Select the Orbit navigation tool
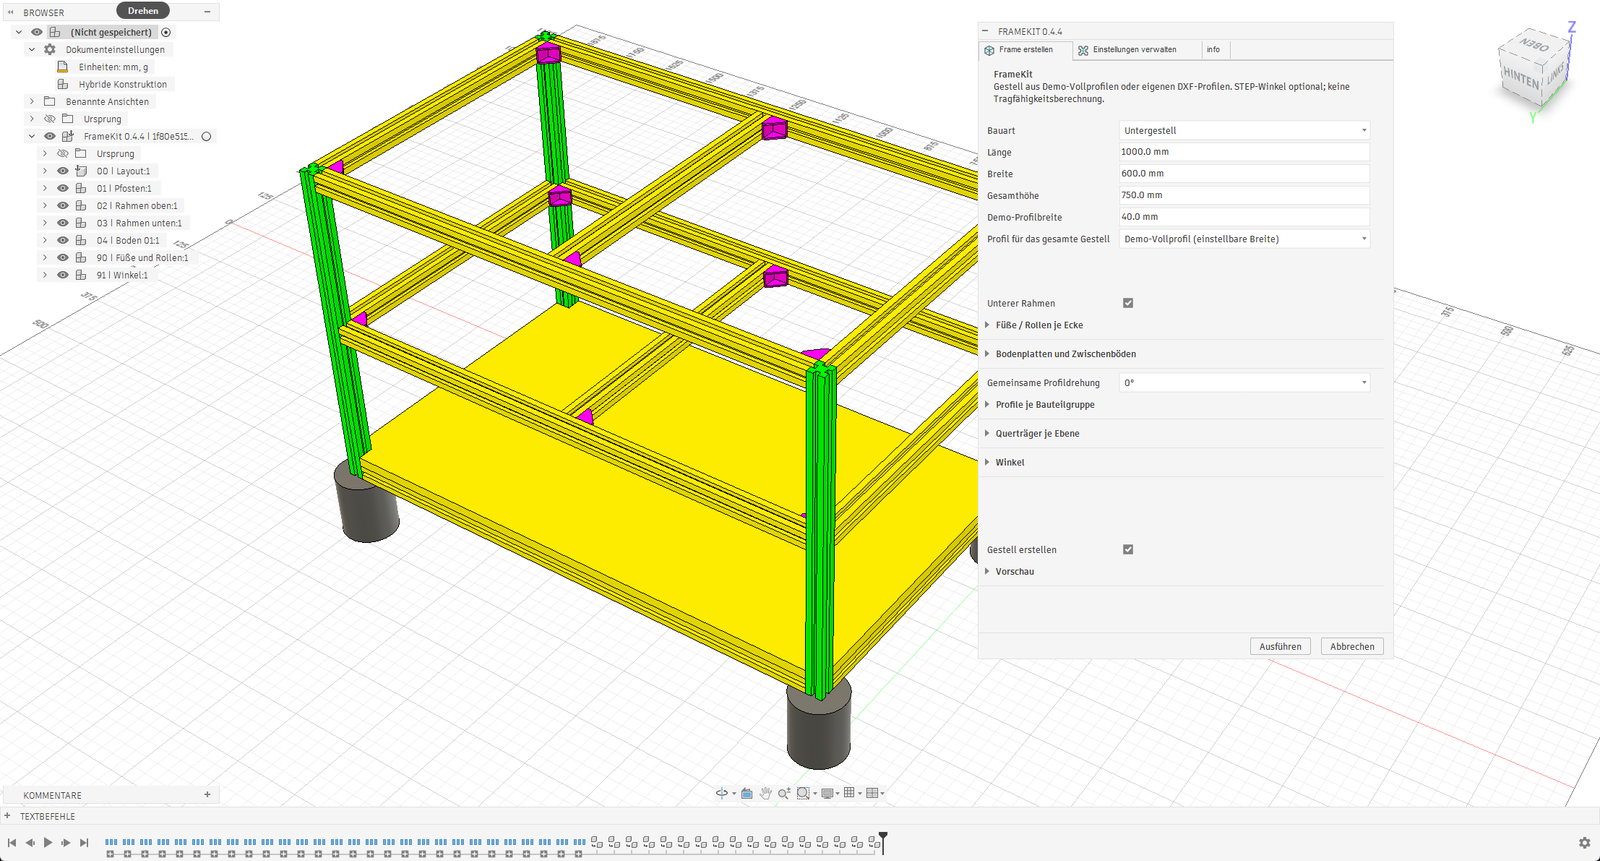1600x861 pixels. click(x=721, y=793)
